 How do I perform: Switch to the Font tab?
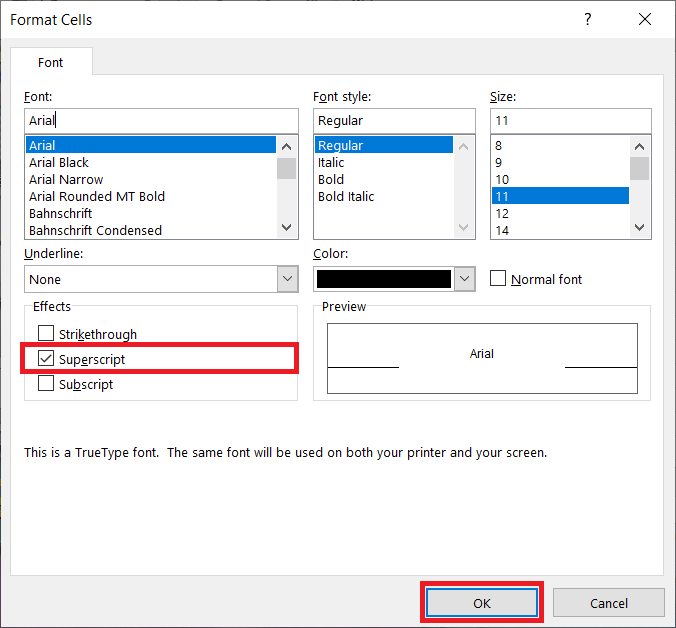point(51,62)
